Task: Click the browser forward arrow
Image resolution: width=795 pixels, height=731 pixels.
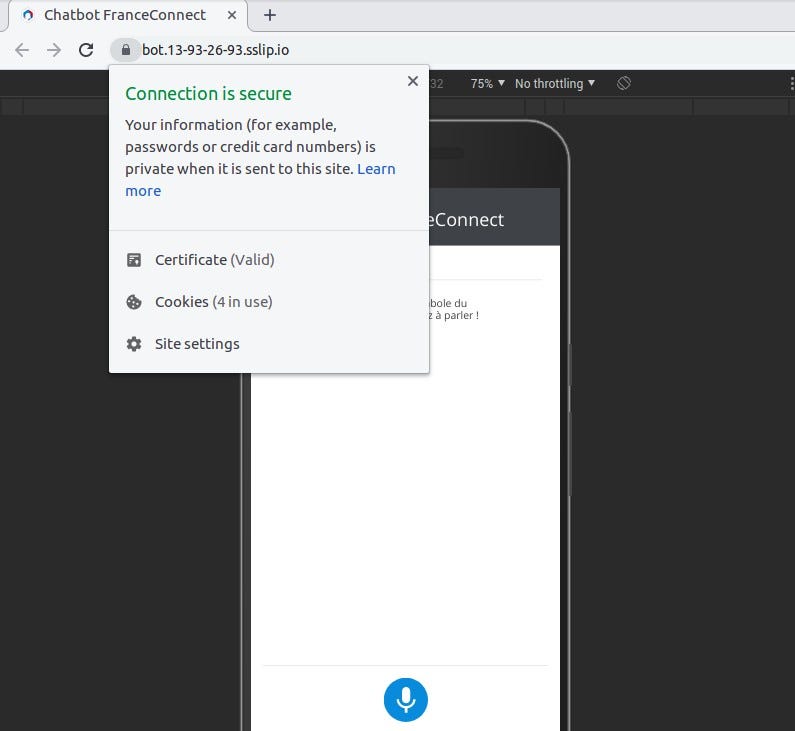Action: (x=54, y=50)
